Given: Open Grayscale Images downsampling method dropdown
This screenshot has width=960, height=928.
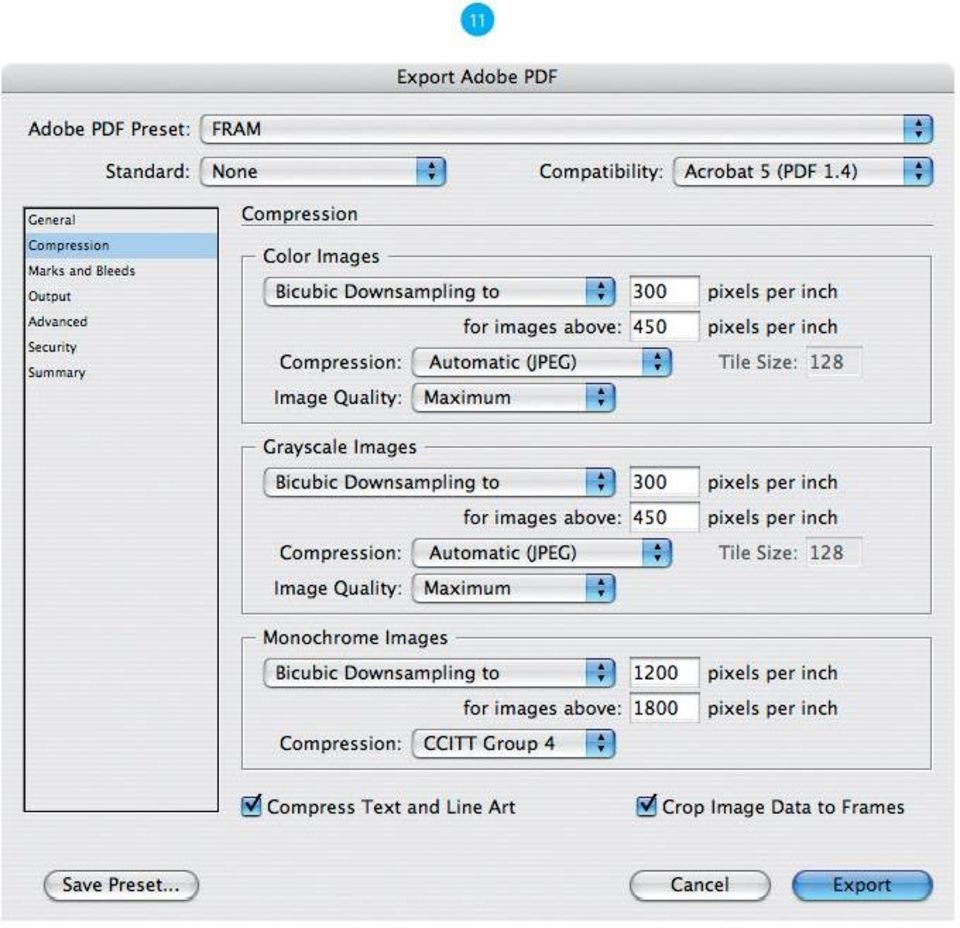Looking at the screenshot, I should click(x=439, y=482).
